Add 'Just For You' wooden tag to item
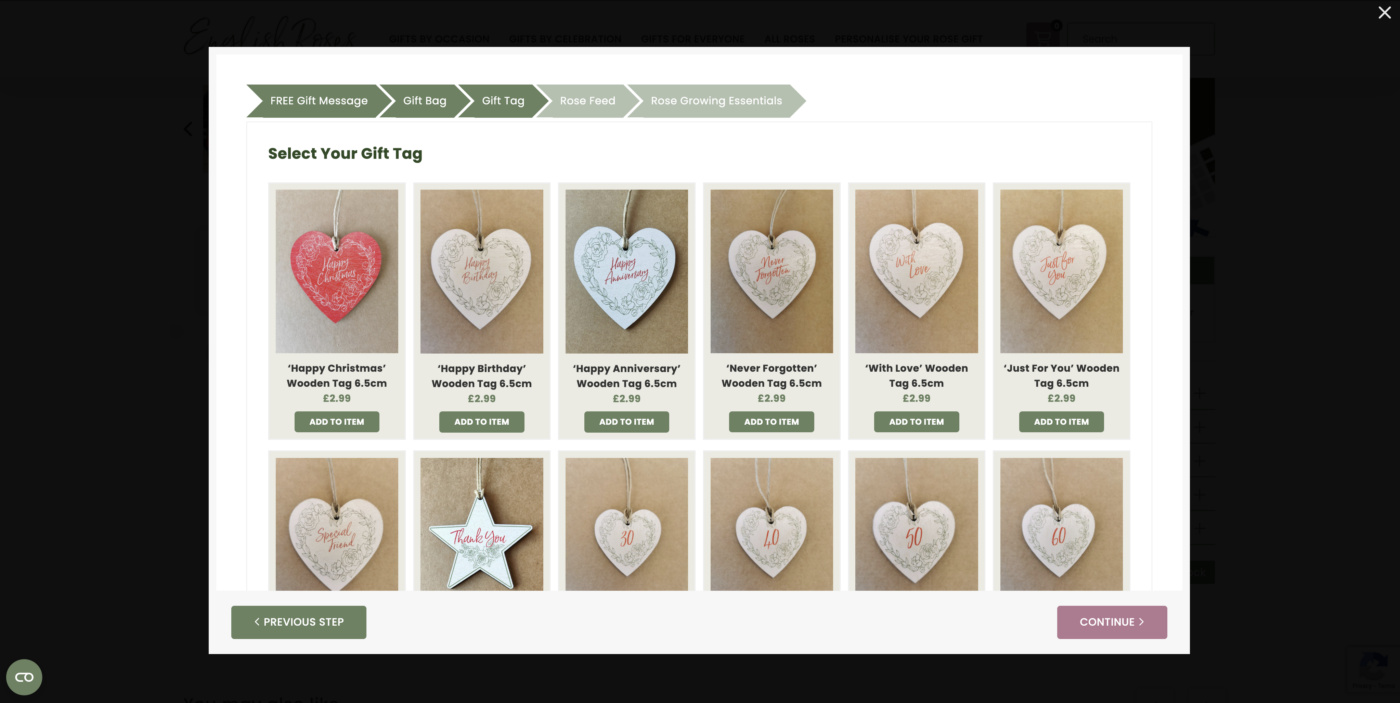 [1062, 422]
